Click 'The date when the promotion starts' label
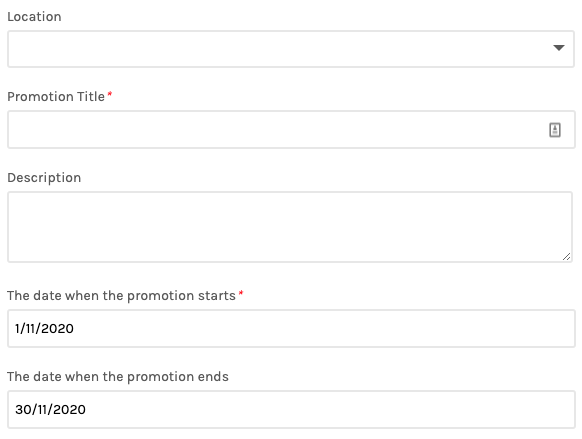Screen dimensions: 582x439 (121, 296)
